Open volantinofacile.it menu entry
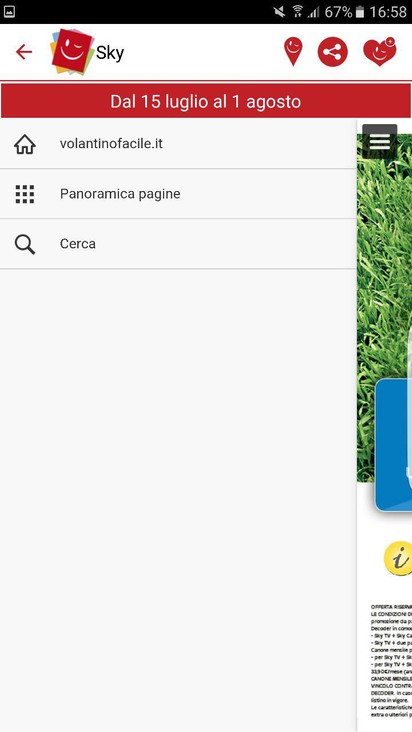412x732 pixels. (x=178, y=144)
